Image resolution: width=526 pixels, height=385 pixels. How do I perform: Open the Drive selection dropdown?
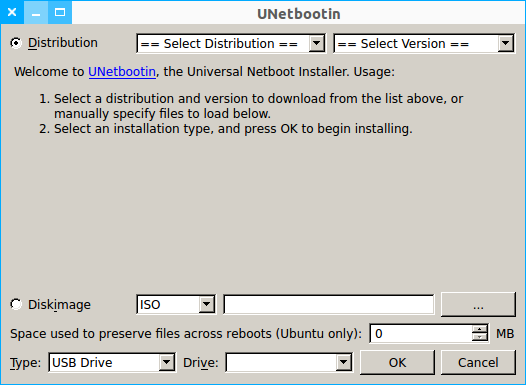289,363
